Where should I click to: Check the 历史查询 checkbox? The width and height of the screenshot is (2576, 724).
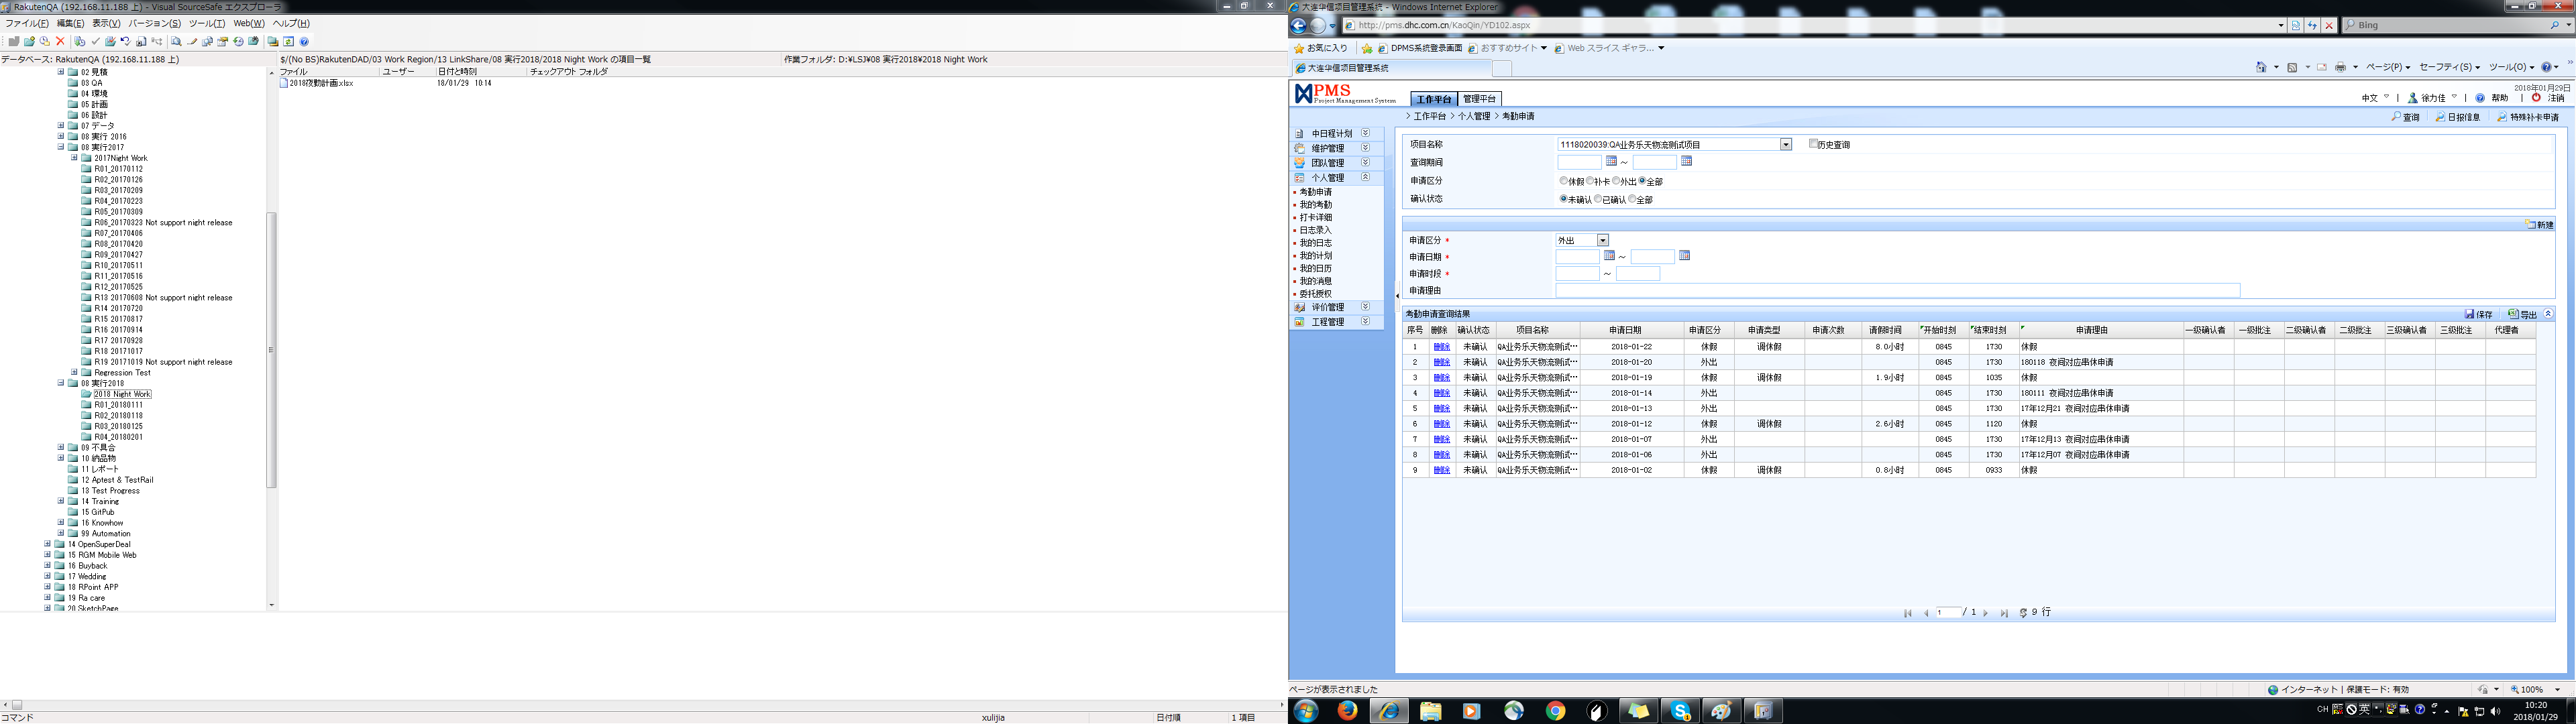(x=1813, y=144)
